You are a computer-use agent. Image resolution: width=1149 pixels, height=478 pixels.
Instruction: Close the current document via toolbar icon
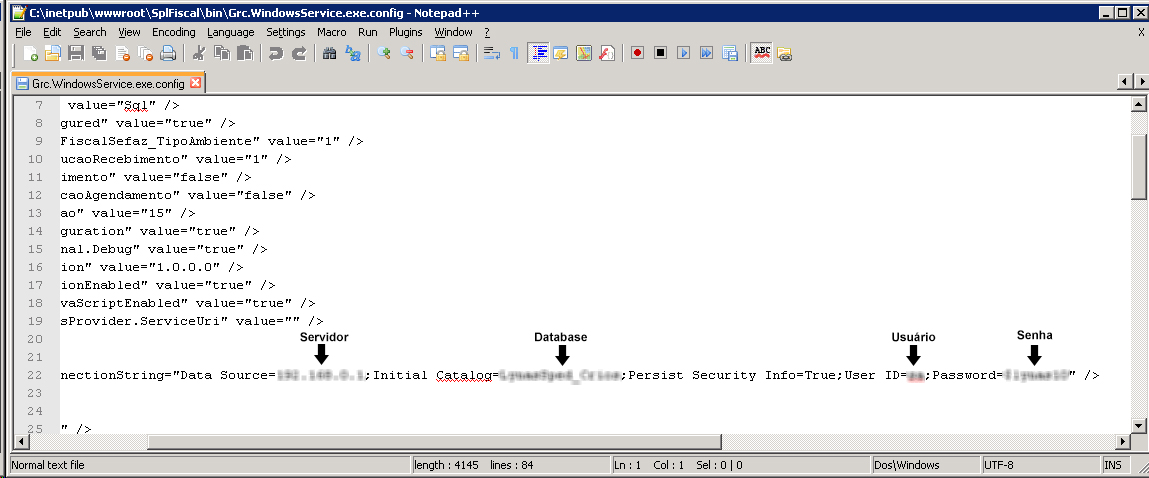pyautogui.click(x=122, y=54)
